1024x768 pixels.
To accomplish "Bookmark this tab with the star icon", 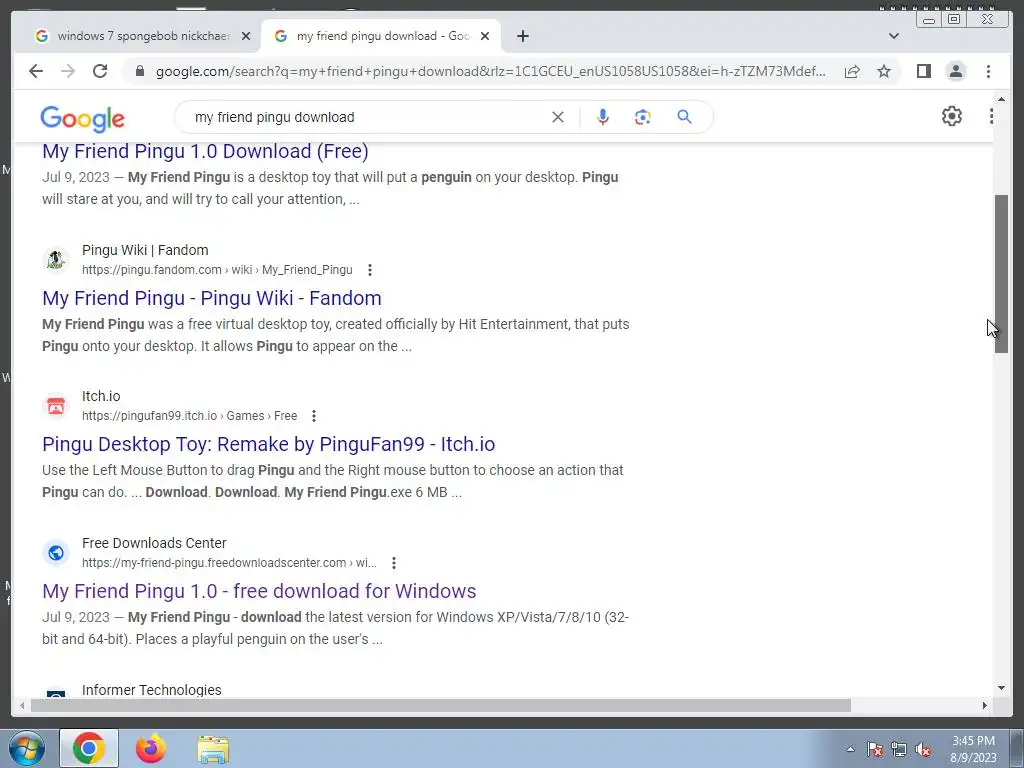I will pyautogui.click(x=884, y=71).
